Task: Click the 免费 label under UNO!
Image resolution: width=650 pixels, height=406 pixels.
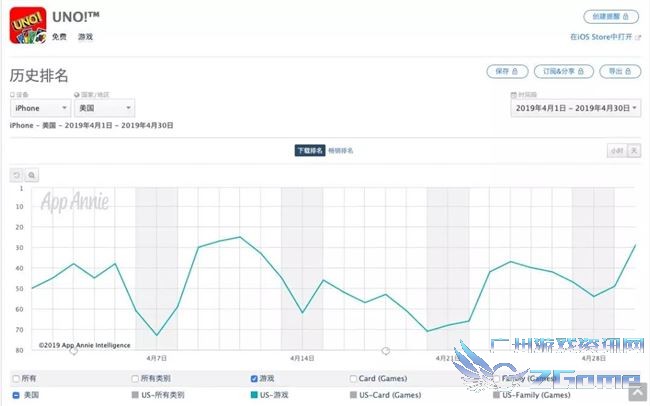Action: pyautogui.click(x=59, y=37)
